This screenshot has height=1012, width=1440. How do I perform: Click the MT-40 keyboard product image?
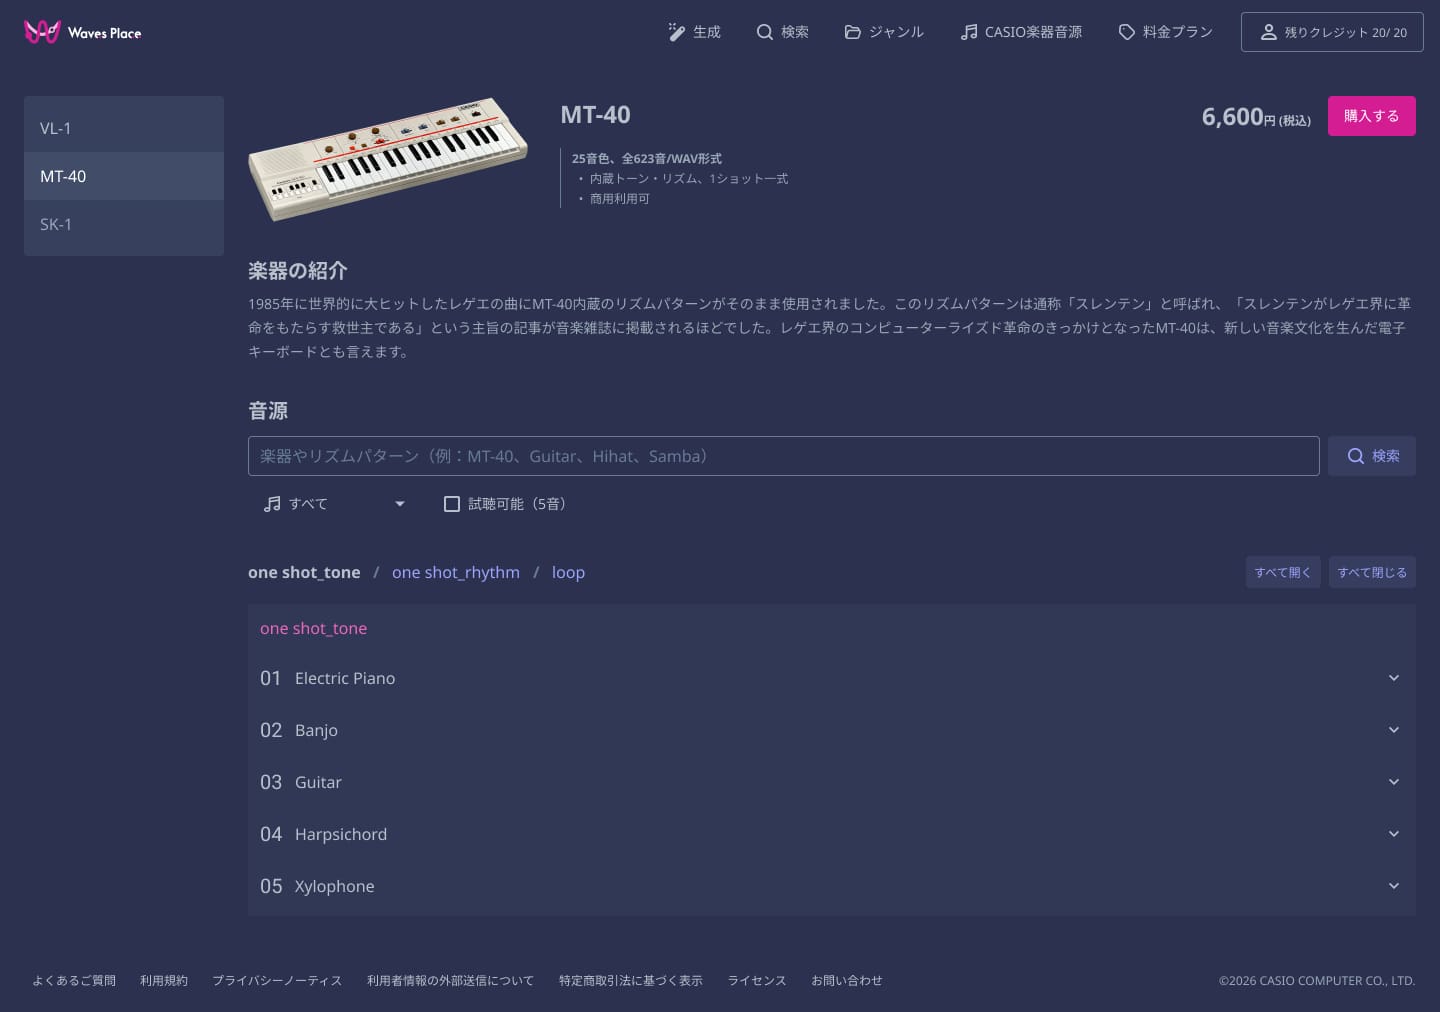click(388, 157)
